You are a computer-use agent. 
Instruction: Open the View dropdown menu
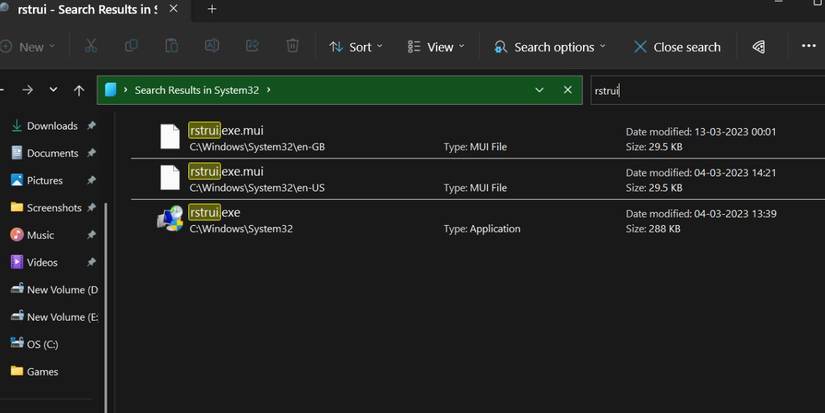pos(437,47)
